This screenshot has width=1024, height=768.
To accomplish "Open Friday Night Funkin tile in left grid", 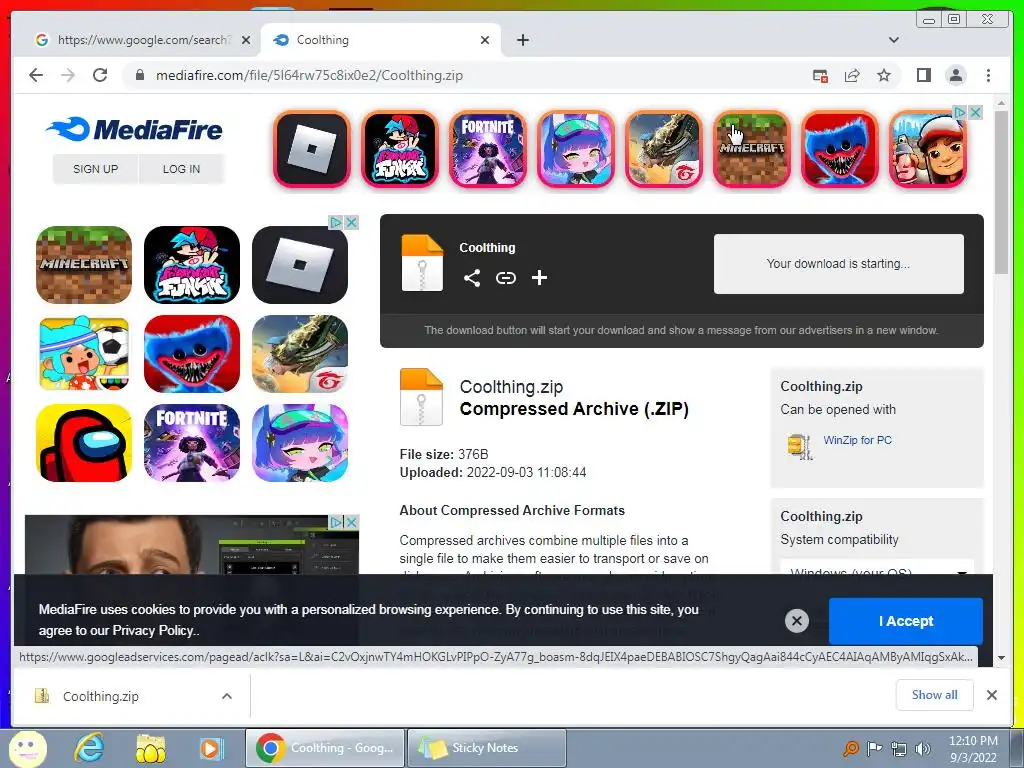I will (x=192, y=264).
